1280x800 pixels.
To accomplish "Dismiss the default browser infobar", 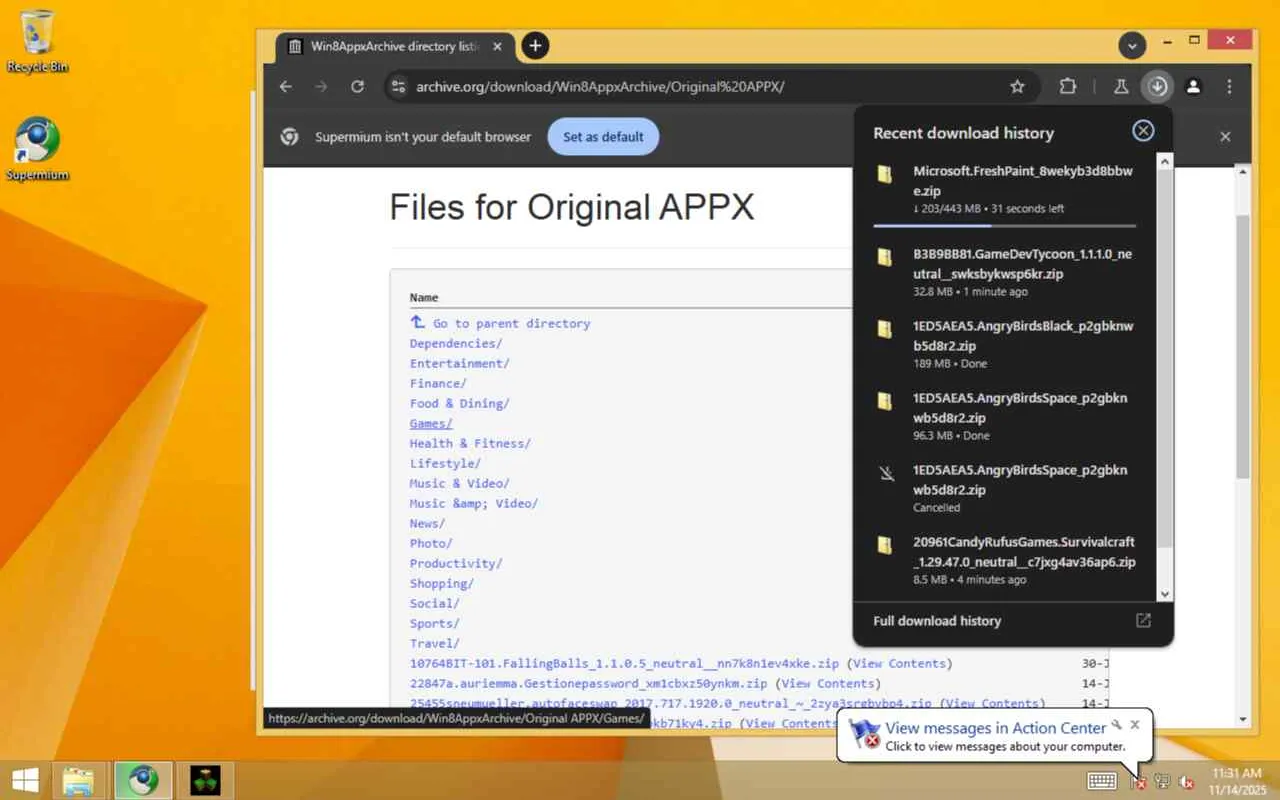I will tap(1225, 137).
